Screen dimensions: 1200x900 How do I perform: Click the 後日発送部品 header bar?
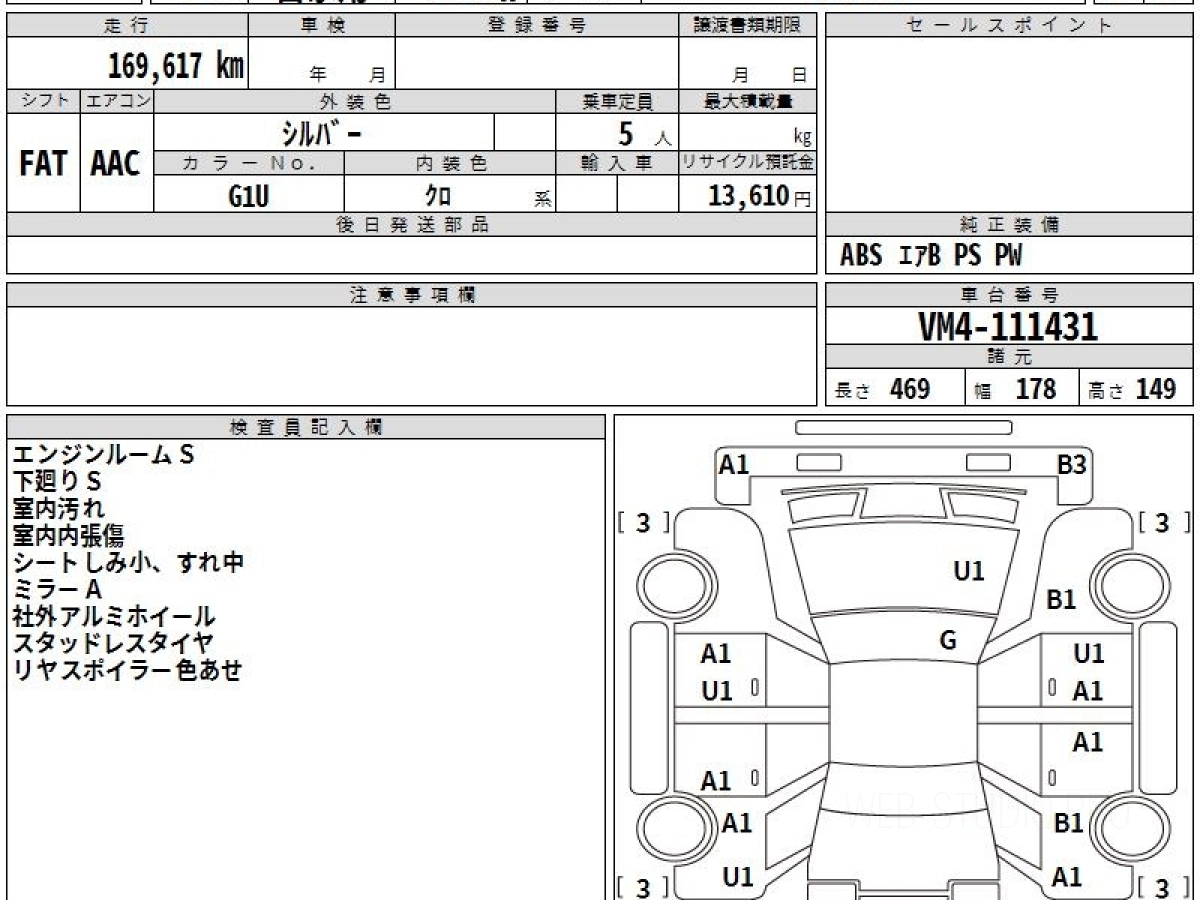(412, 225)
